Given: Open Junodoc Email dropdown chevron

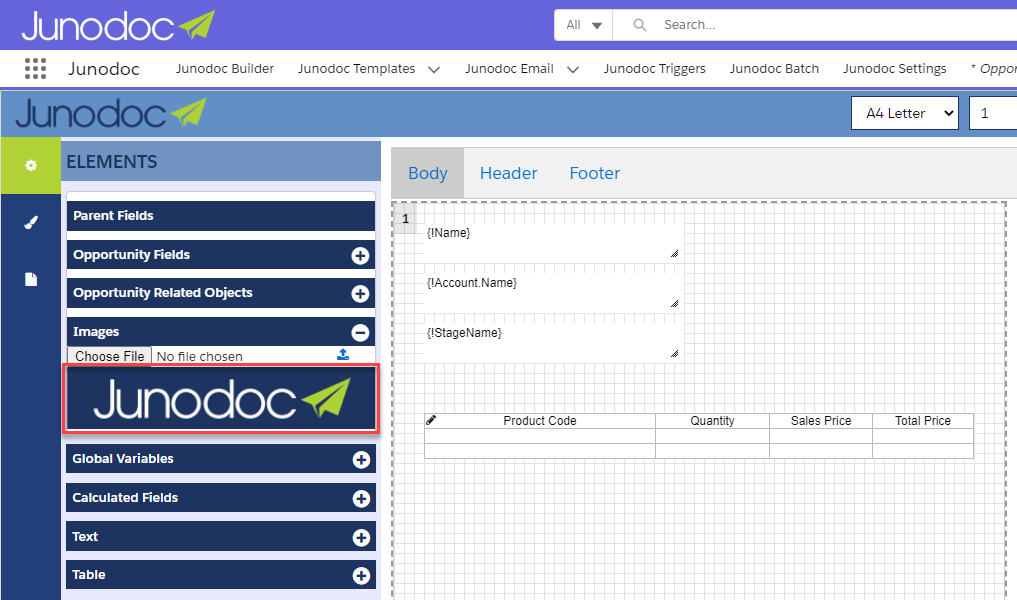Looking at the screenshot, I should 573,69.
